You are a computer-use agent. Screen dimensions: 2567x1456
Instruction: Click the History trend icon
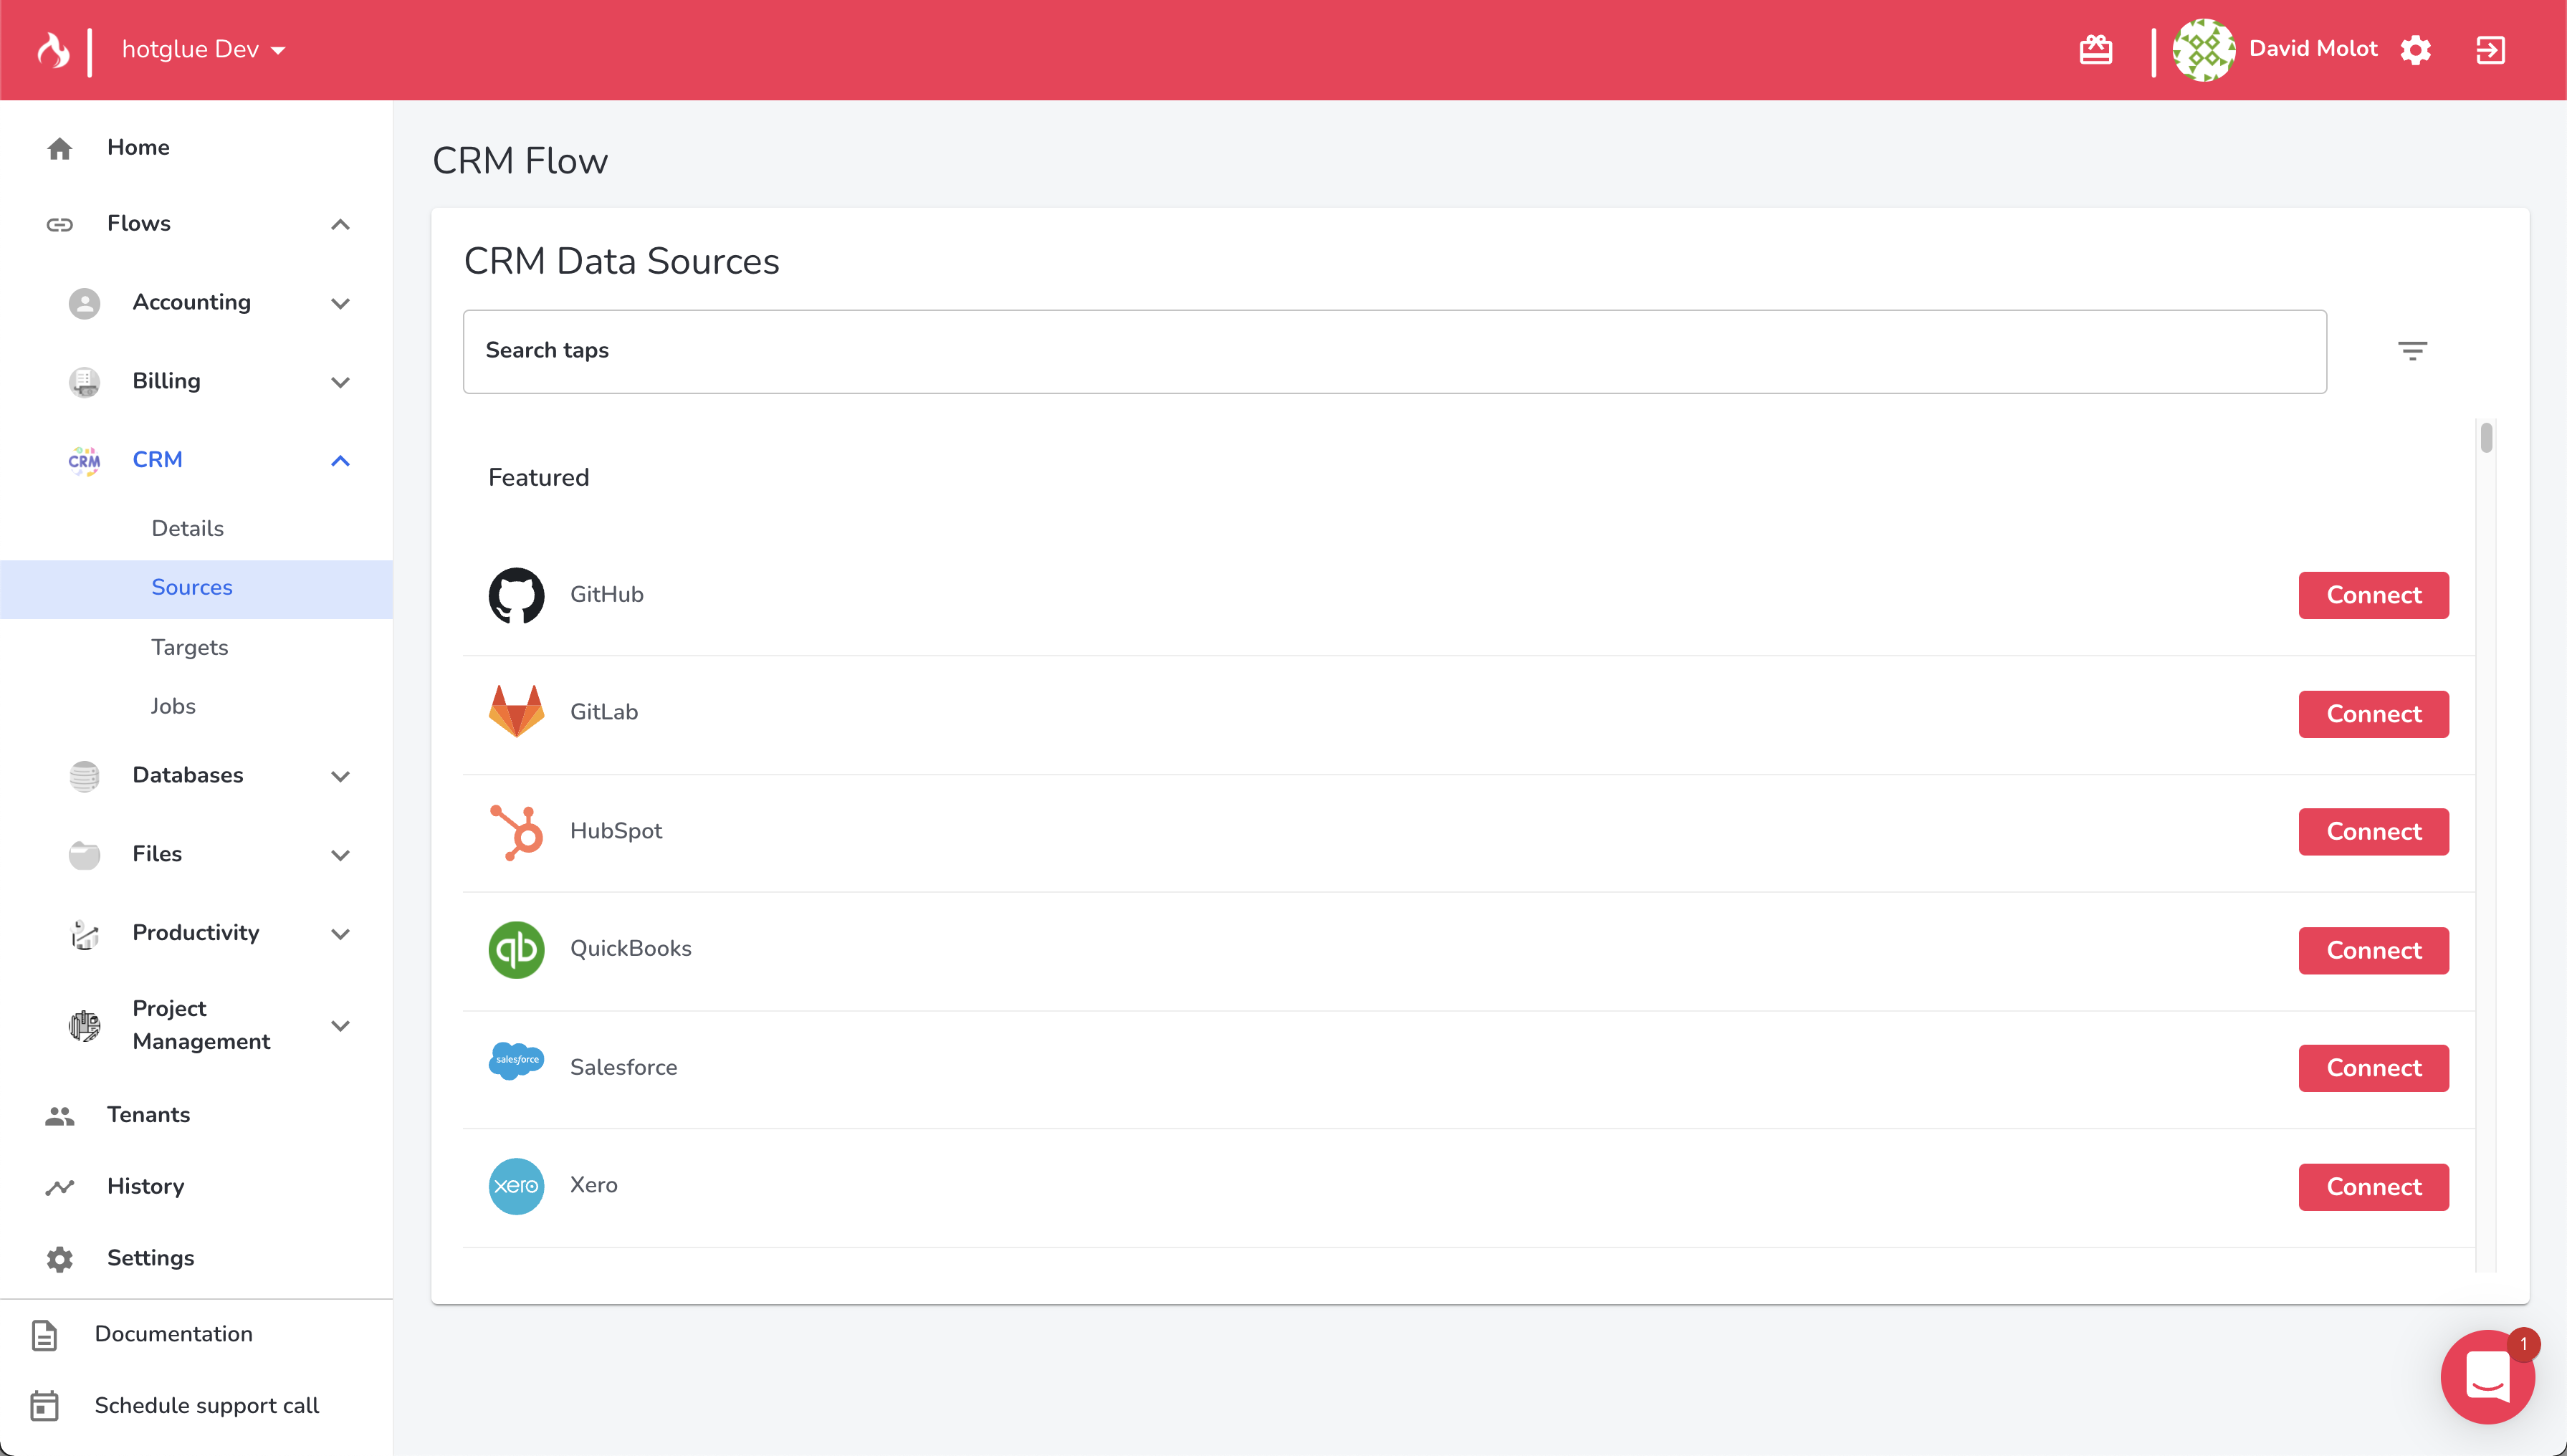[x=60, y=1187]
